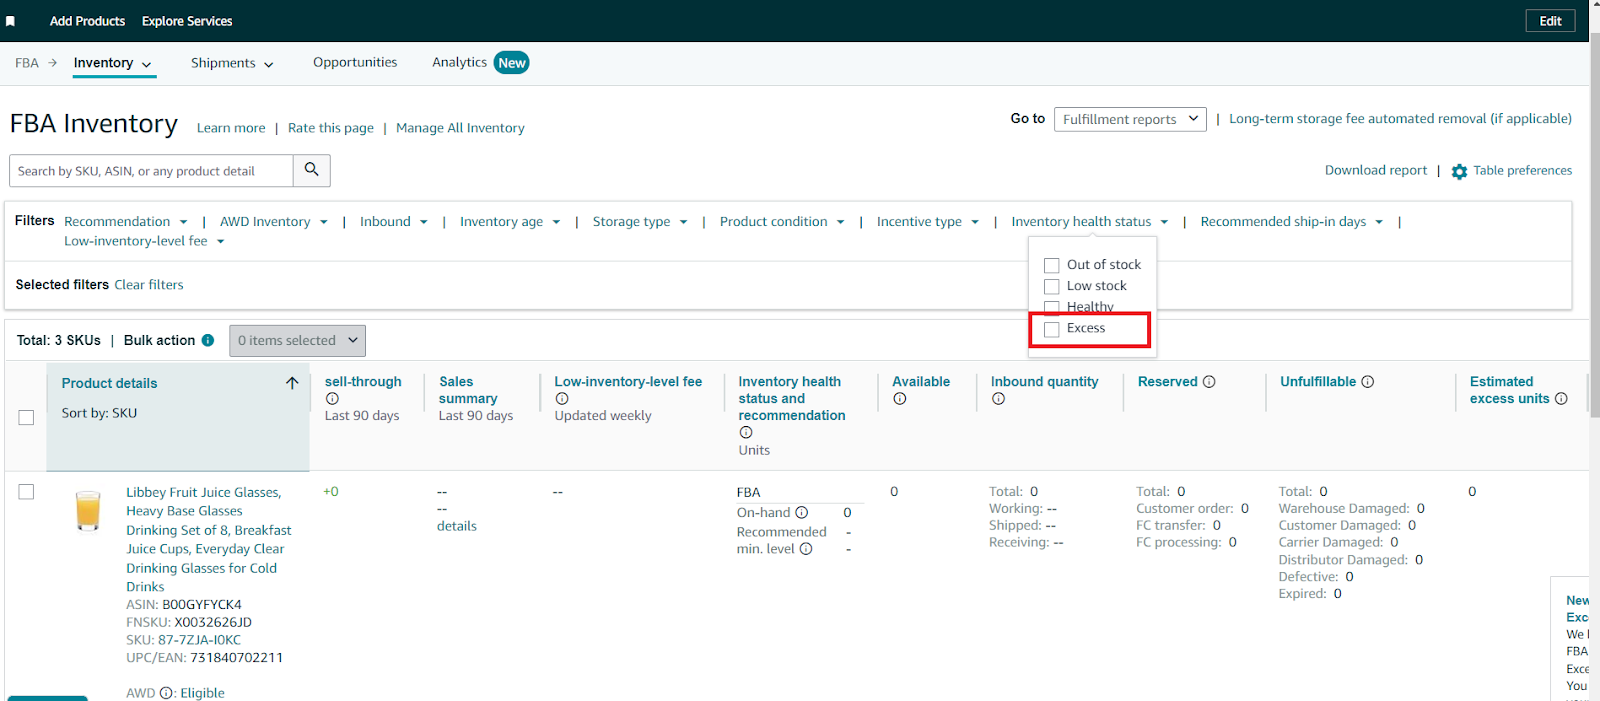Viewport: 1600px width, 701px height.
Task: Click the Download report link
Action: [1376, 170]
